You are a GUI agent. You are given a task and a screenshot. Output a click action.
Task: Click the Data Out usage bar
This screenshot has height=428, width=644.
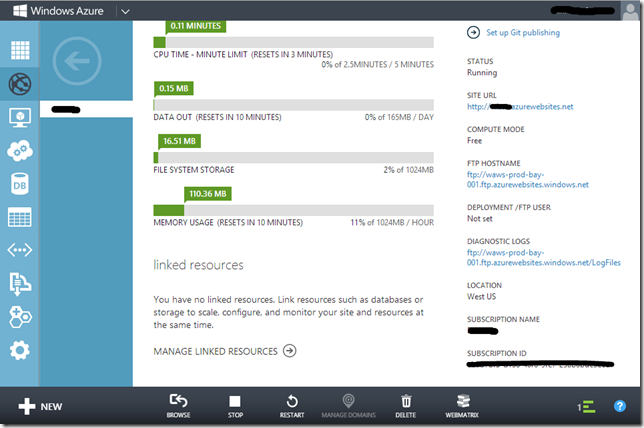pos(294,105)
